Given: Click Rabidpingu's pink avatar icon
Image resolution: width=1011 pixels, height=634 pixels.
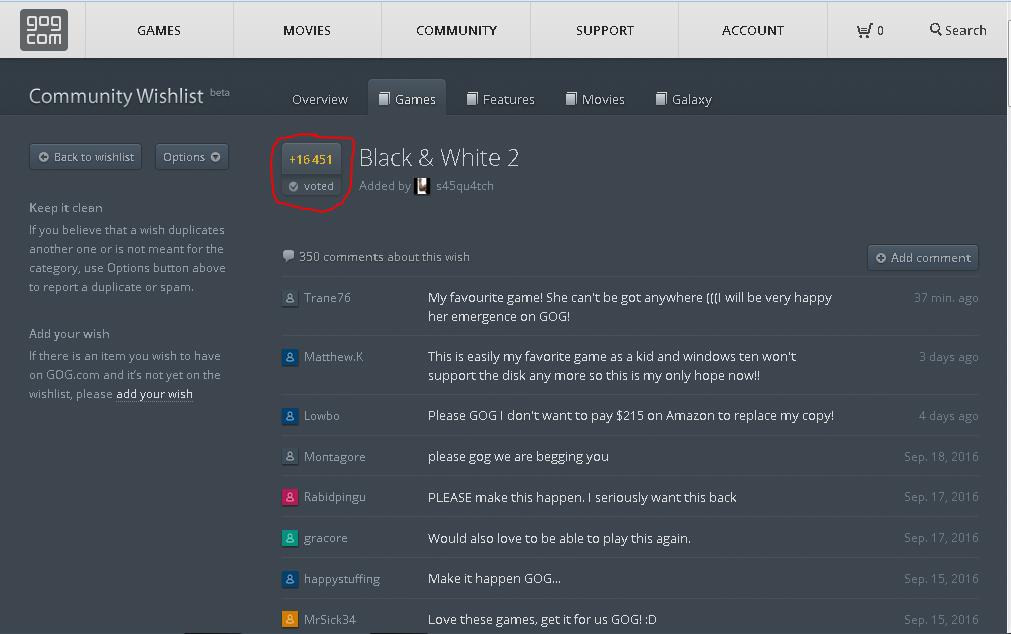Looking at the screenshot, I should (290, 497).
